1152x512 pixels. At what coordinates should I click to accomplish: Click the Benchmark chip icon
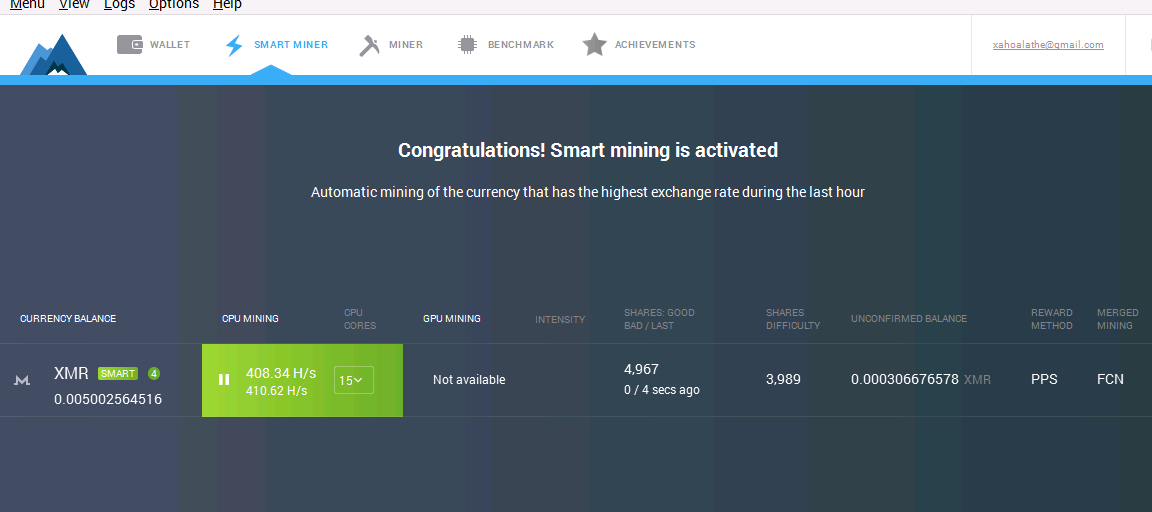pyautogui.click(x=467, y=45)
